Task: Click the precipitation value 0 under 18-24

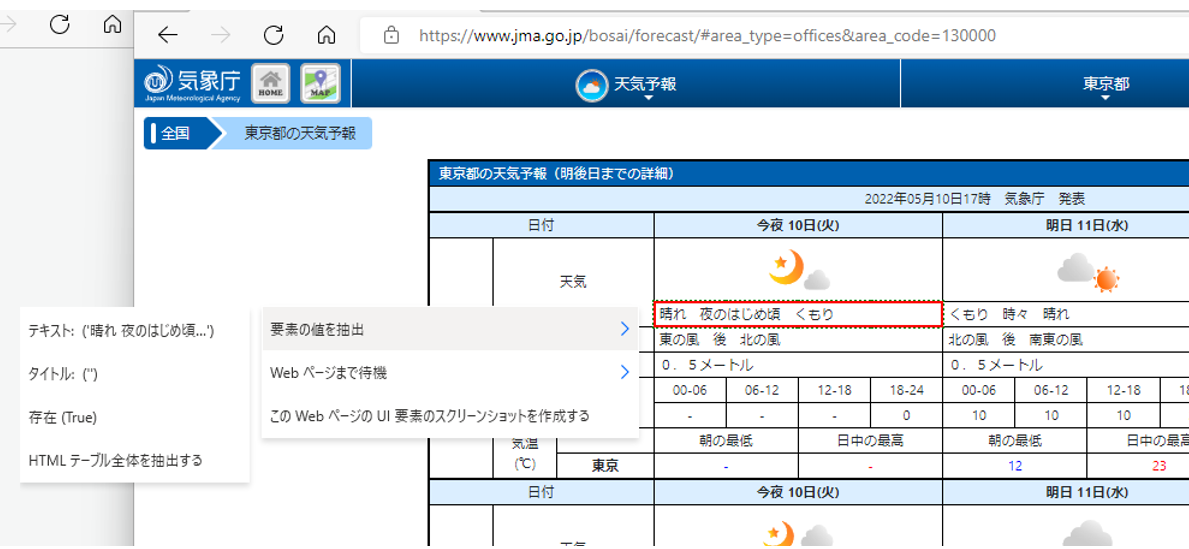Action: click(906, 416)
